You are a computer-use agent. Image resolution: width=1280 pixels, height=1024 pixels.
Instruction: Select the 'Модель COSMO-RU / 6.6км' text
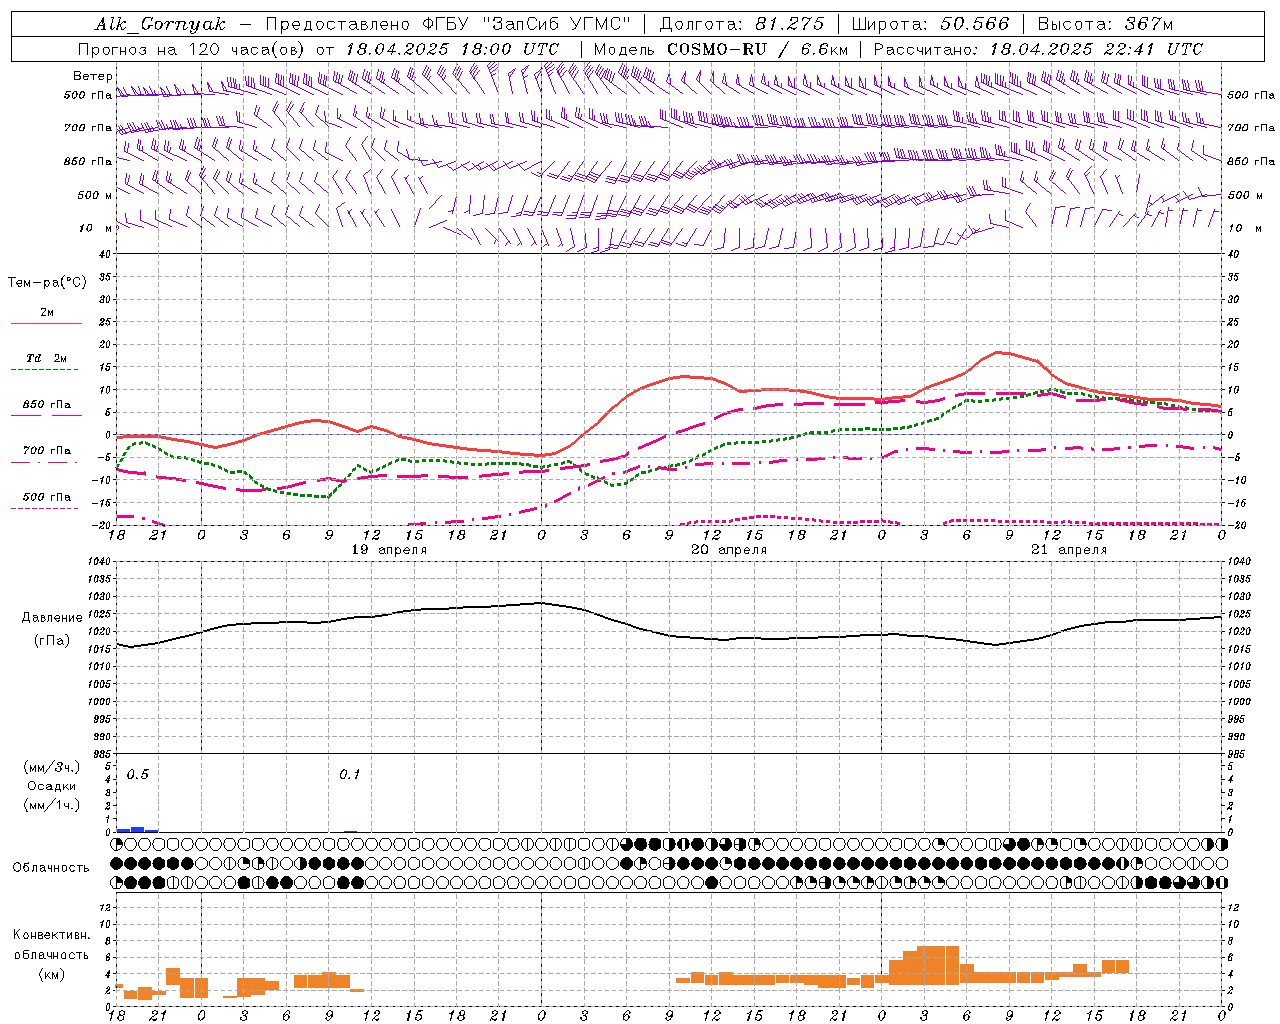tap(720, 49)
